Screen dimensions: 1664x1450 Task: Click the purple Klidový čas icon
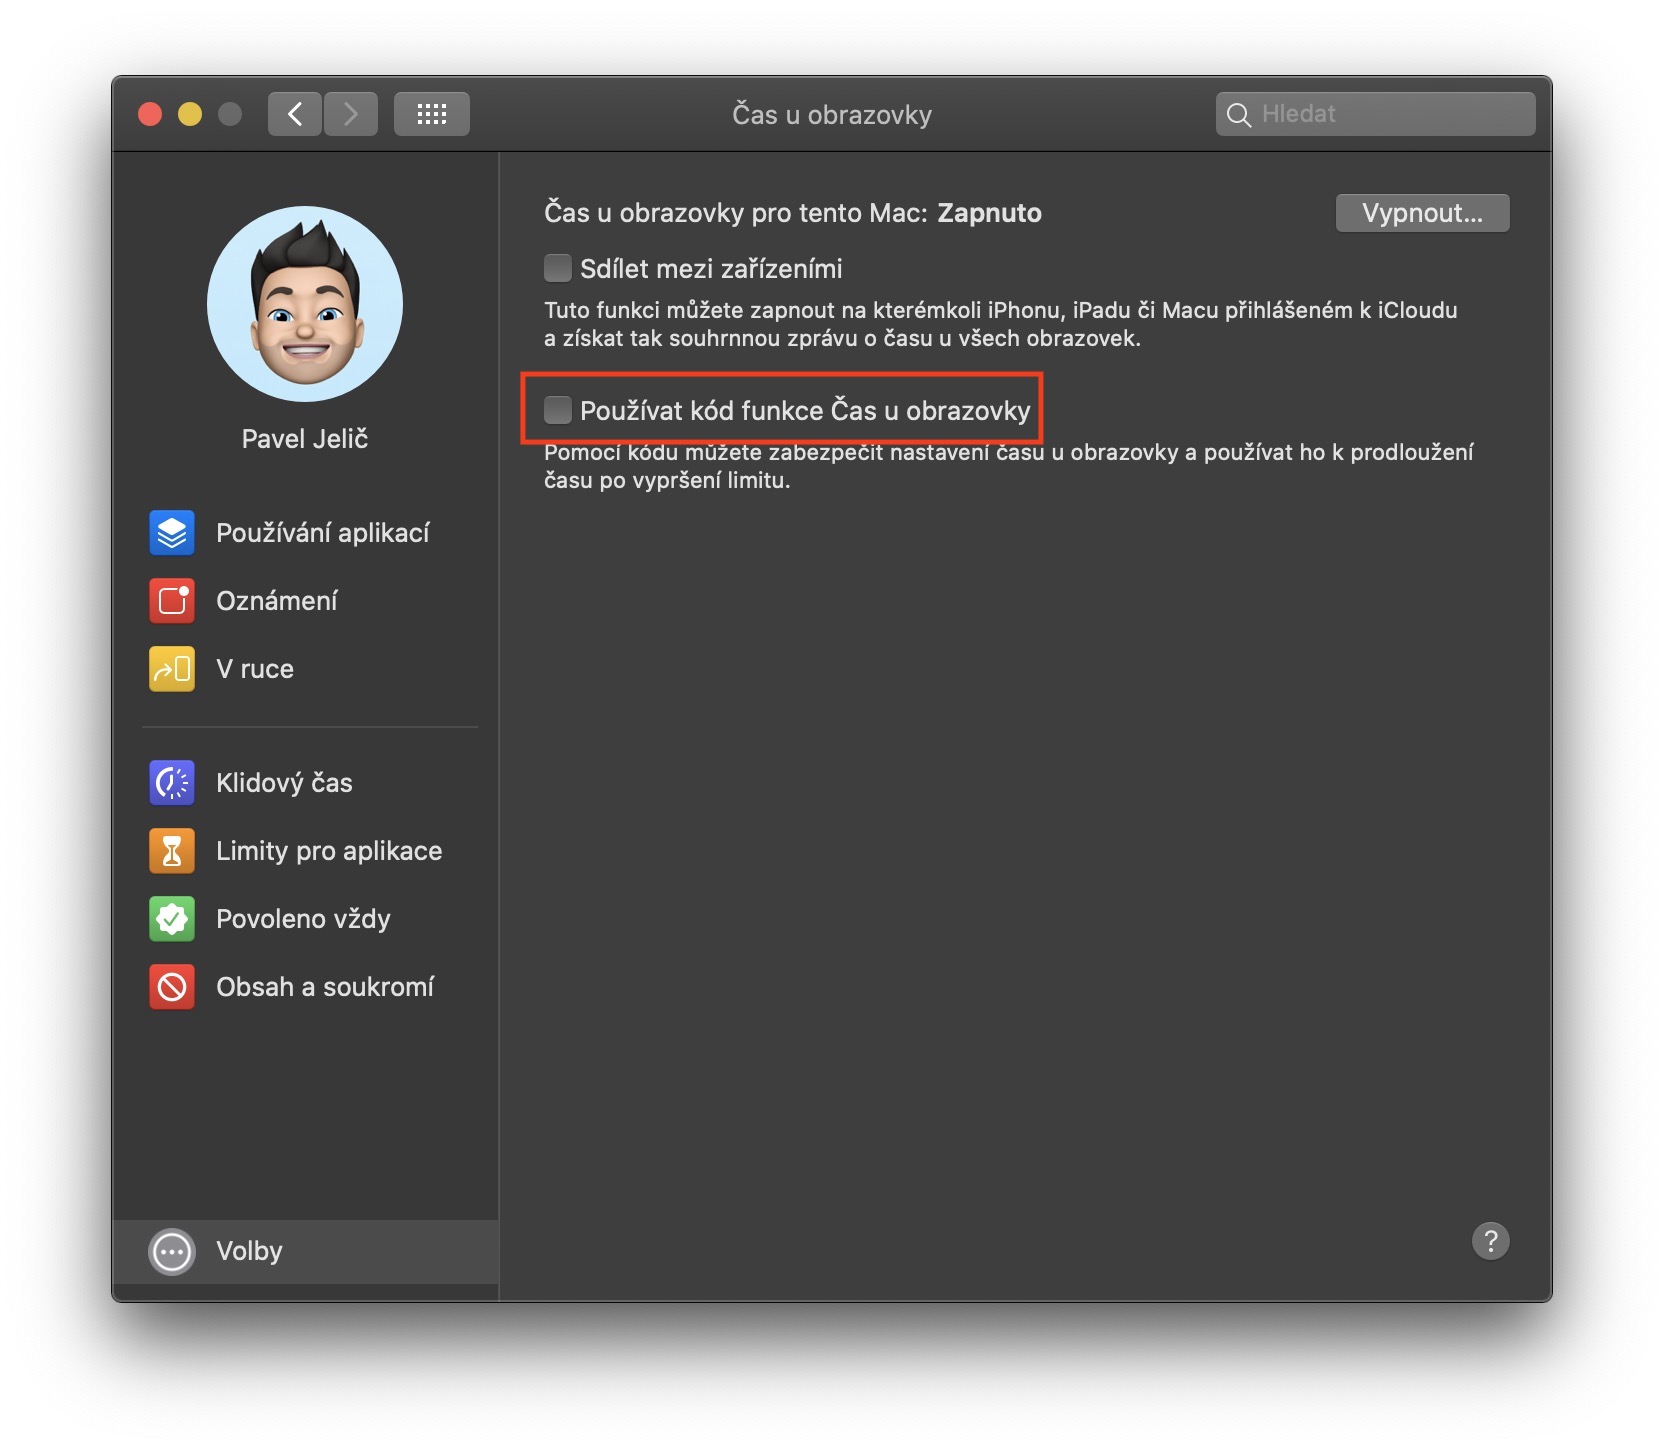coord(172,783)
